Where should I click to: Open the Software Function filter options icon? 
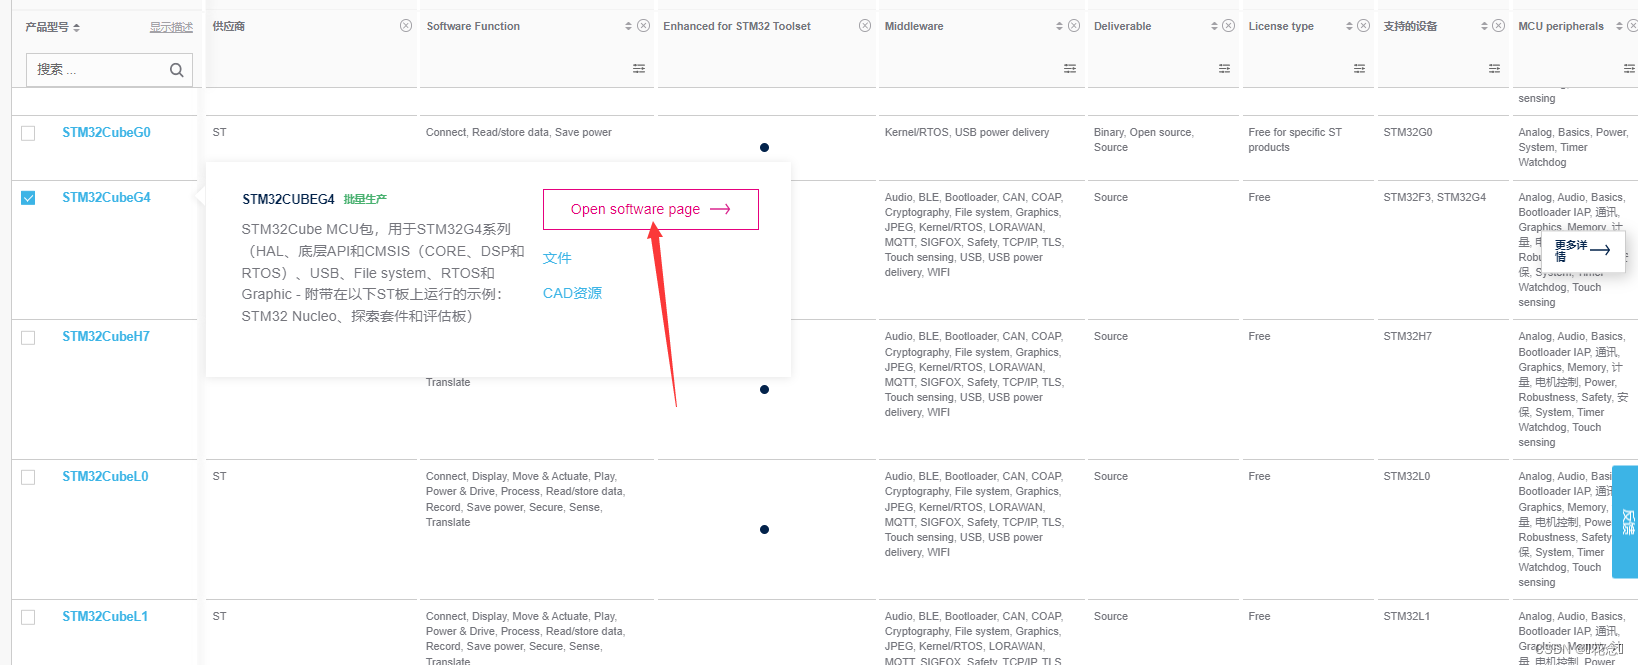click(x=639, y=68)
